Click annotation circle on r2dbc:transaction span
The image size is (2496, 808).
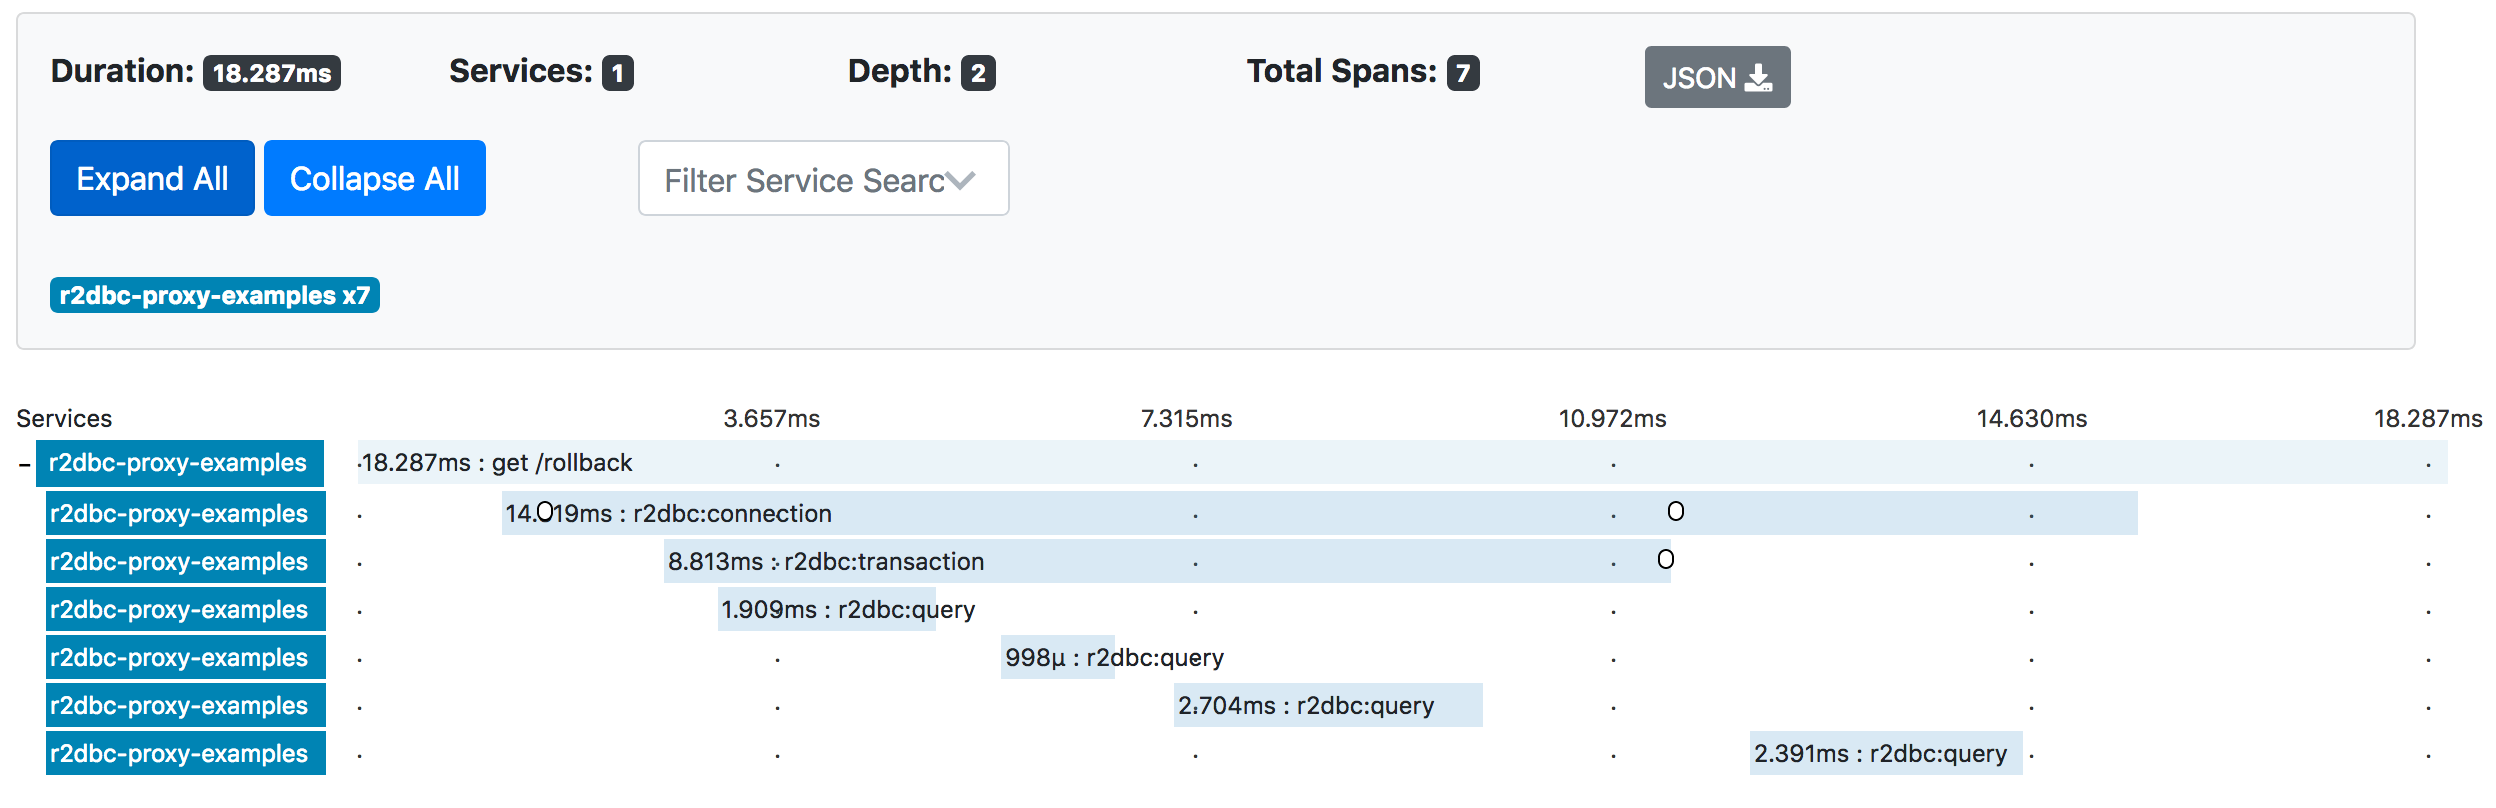tap(1666, 559)
